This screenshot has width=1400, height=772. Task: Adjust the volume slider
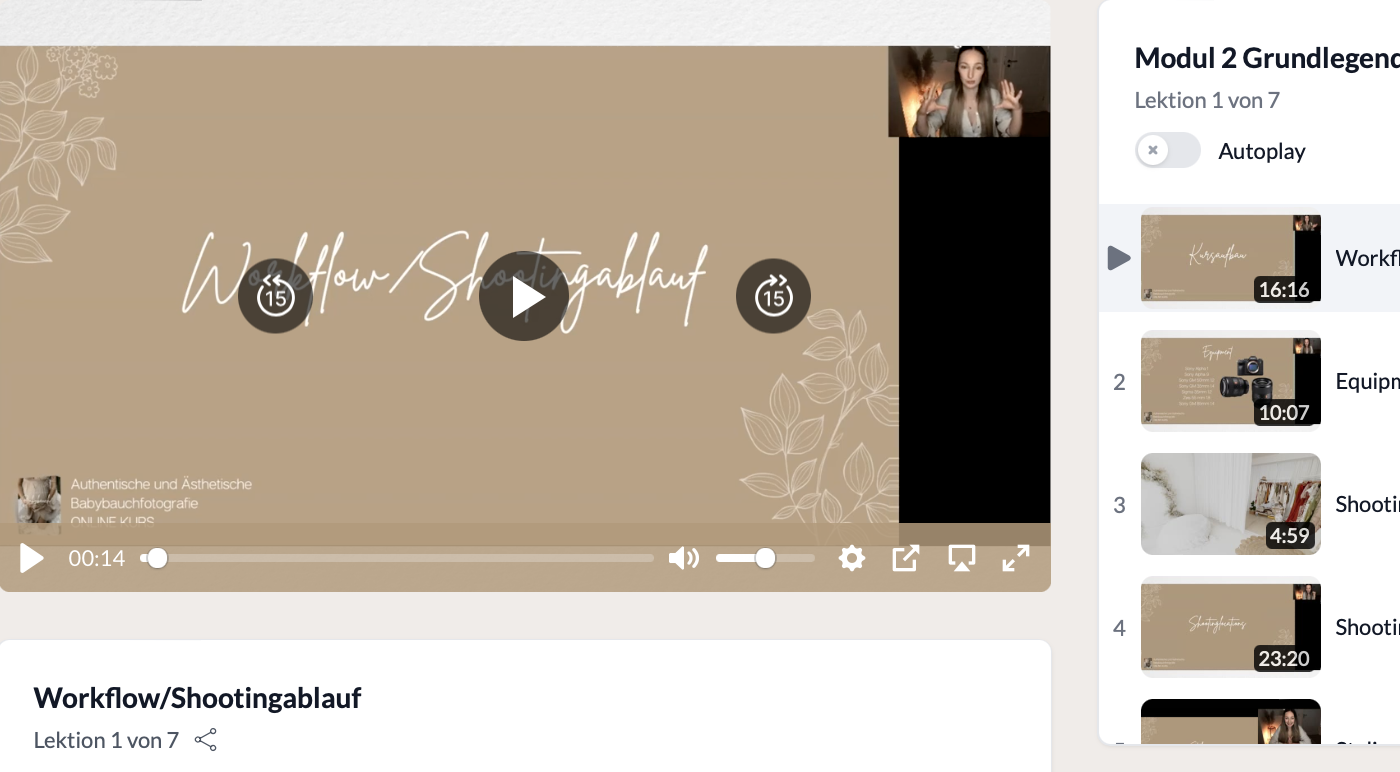pos(765,558)
